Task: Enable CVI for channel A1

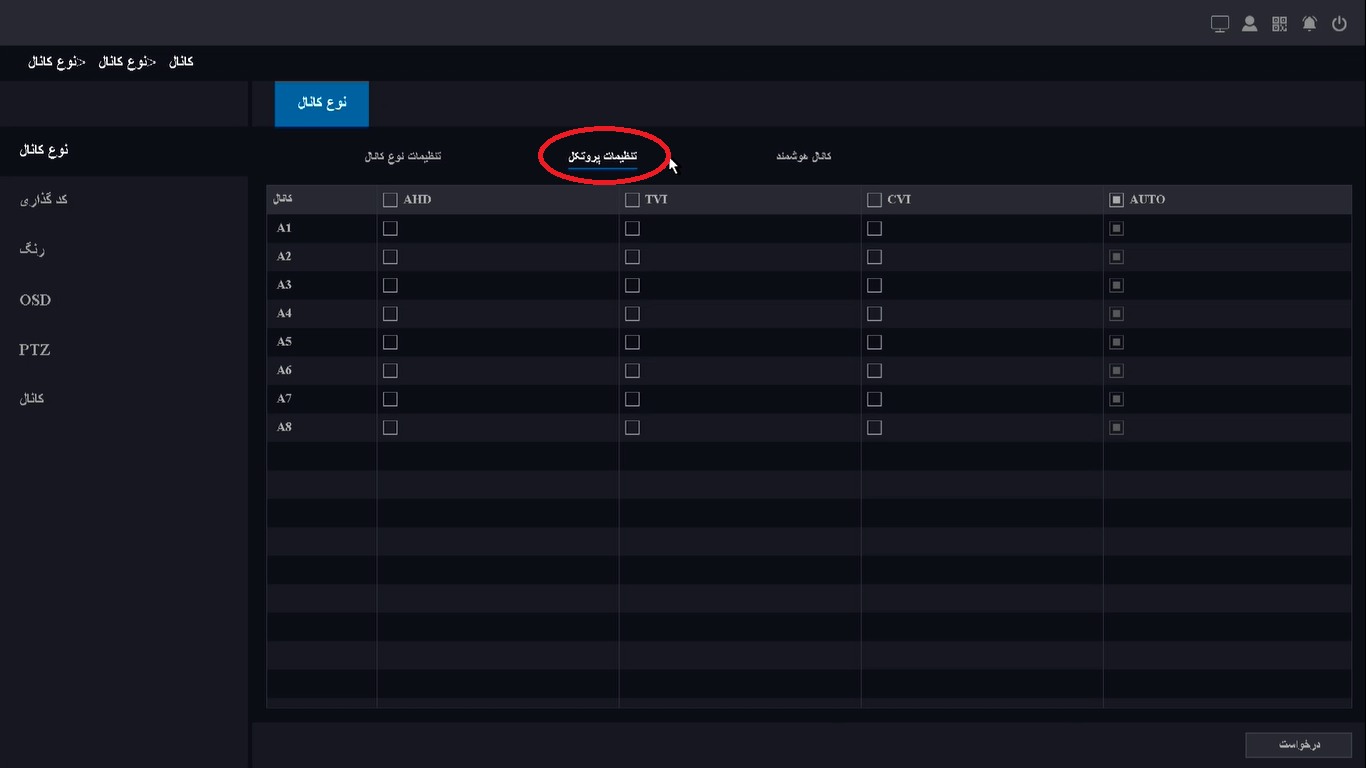Action: click(x=874, y=228)
